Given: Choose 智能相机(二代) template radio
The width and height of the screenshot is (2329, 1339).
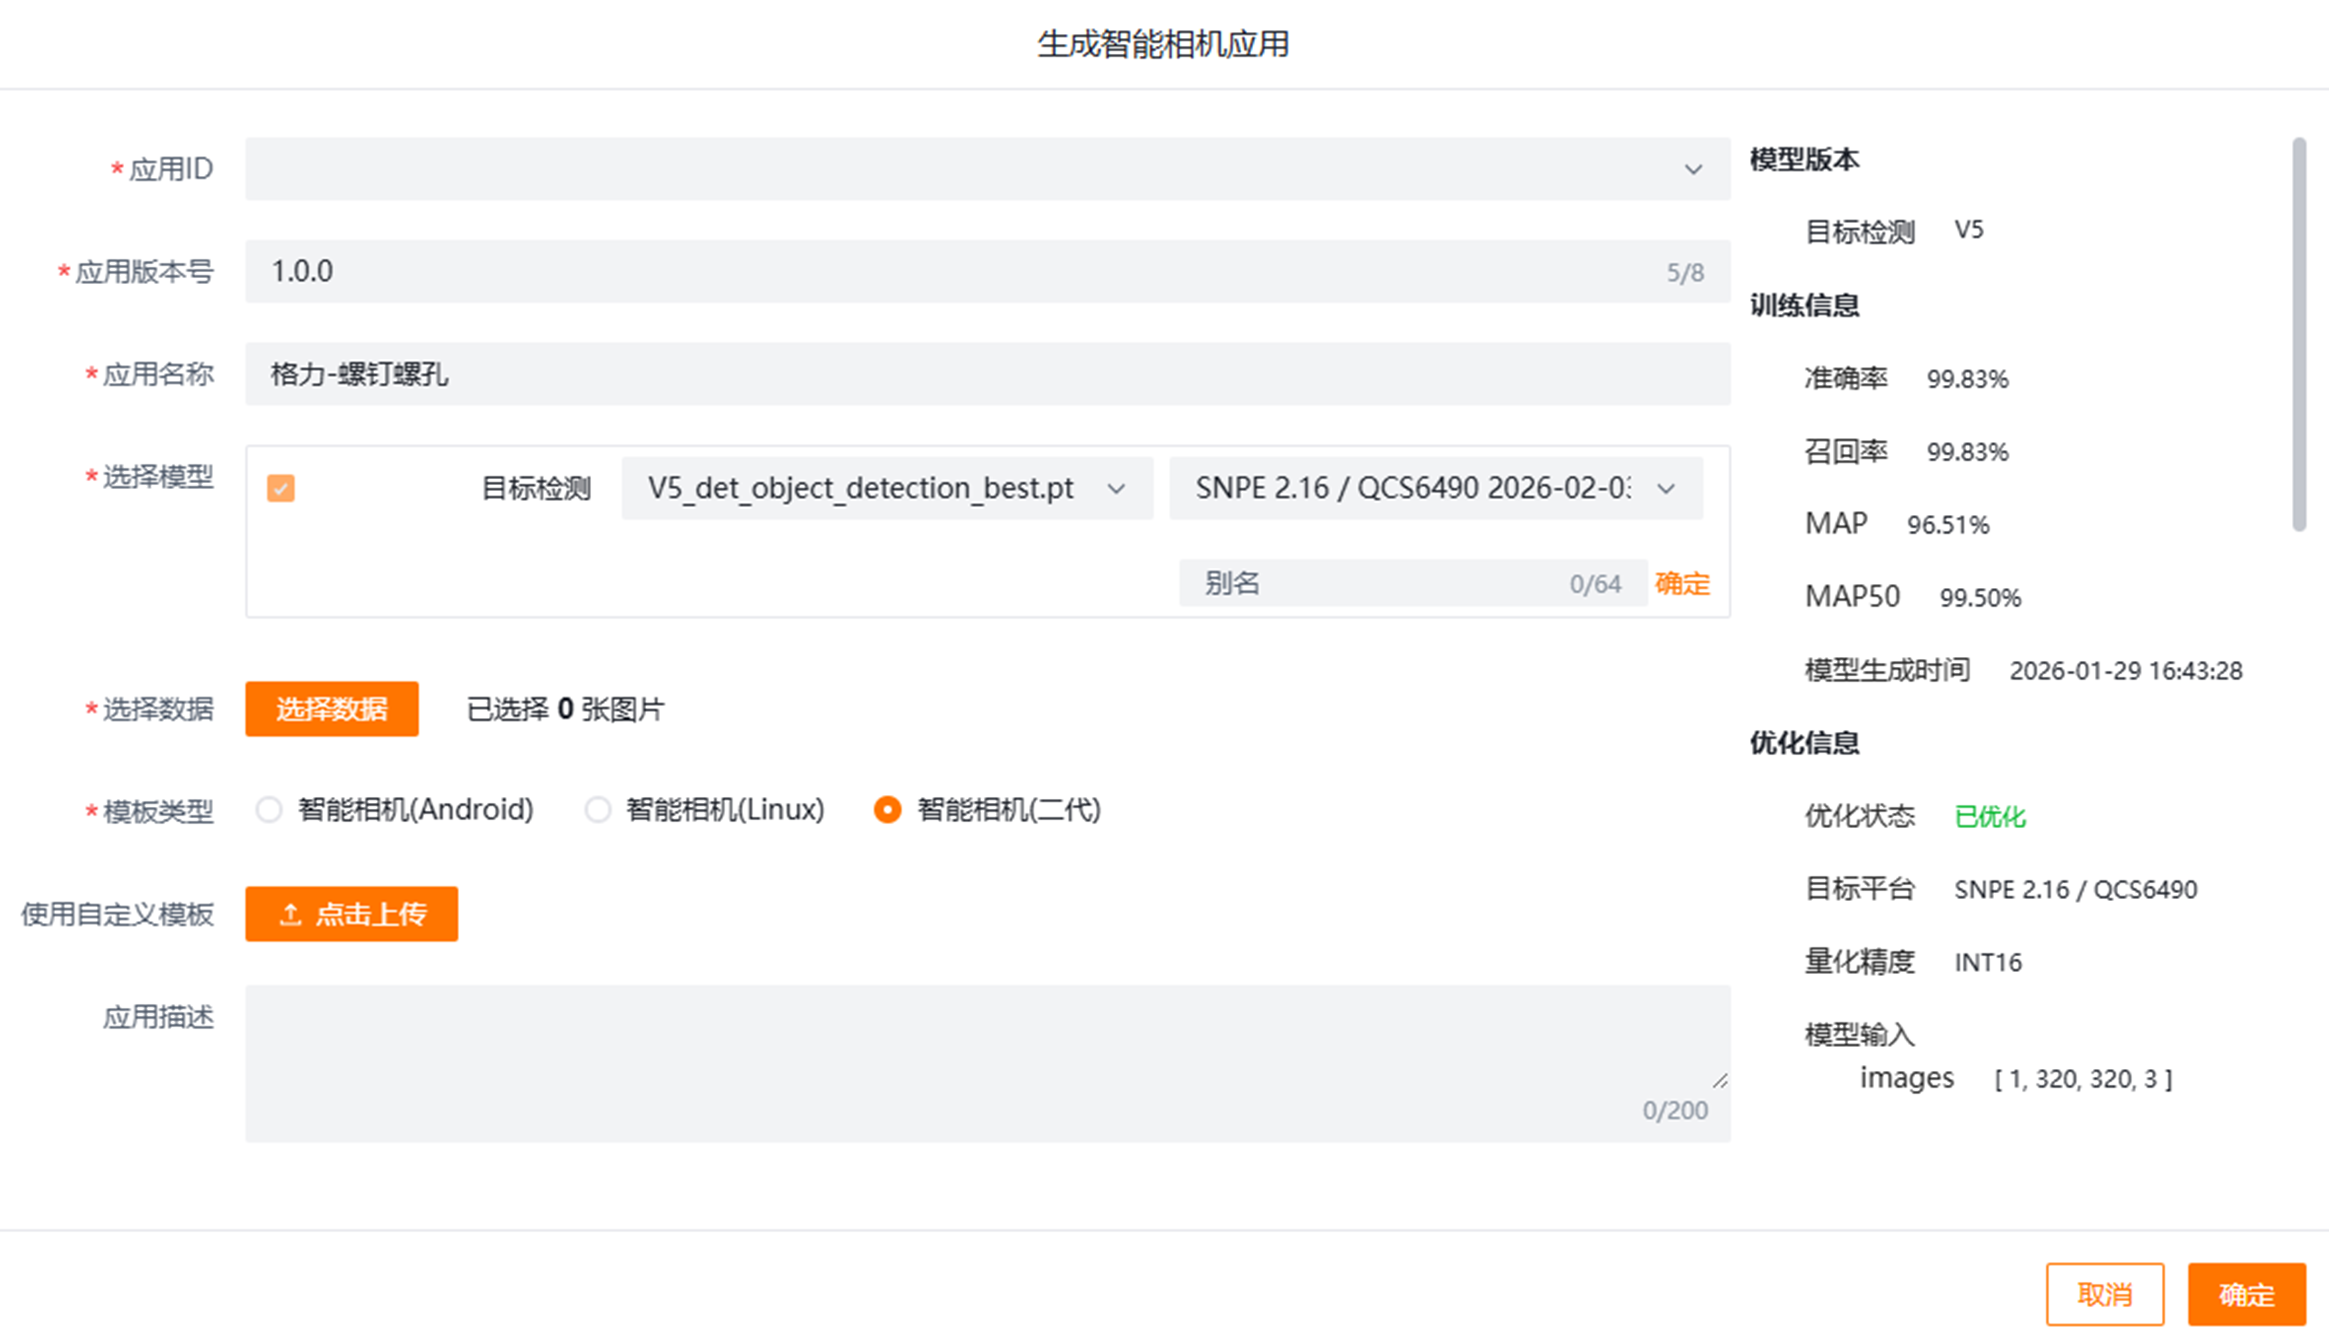Looking at the screenshot, I should tap(887, 809).
